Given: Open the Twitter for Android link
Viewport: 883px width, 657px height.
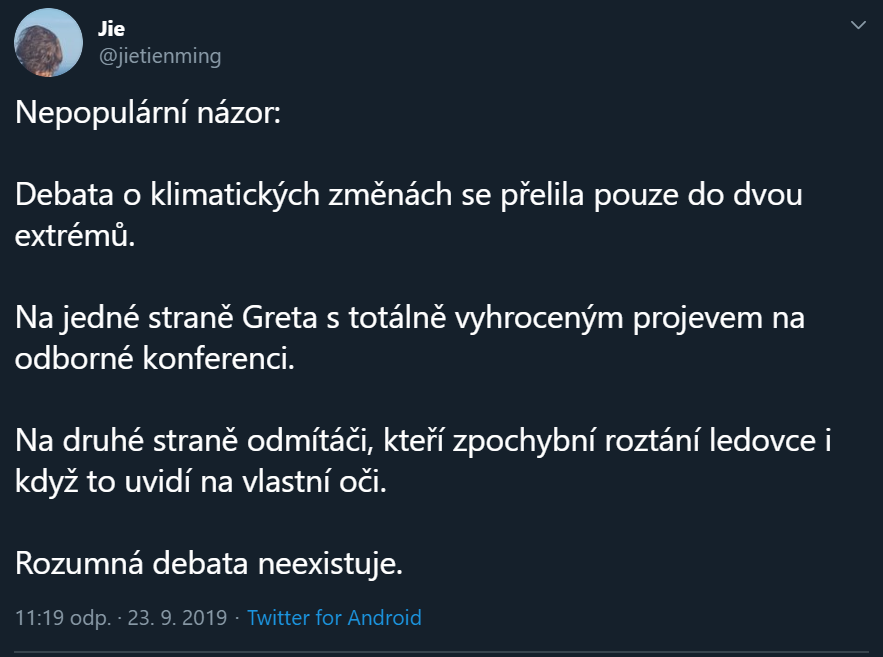Looking at the screenshot, I should click(334, 618).
